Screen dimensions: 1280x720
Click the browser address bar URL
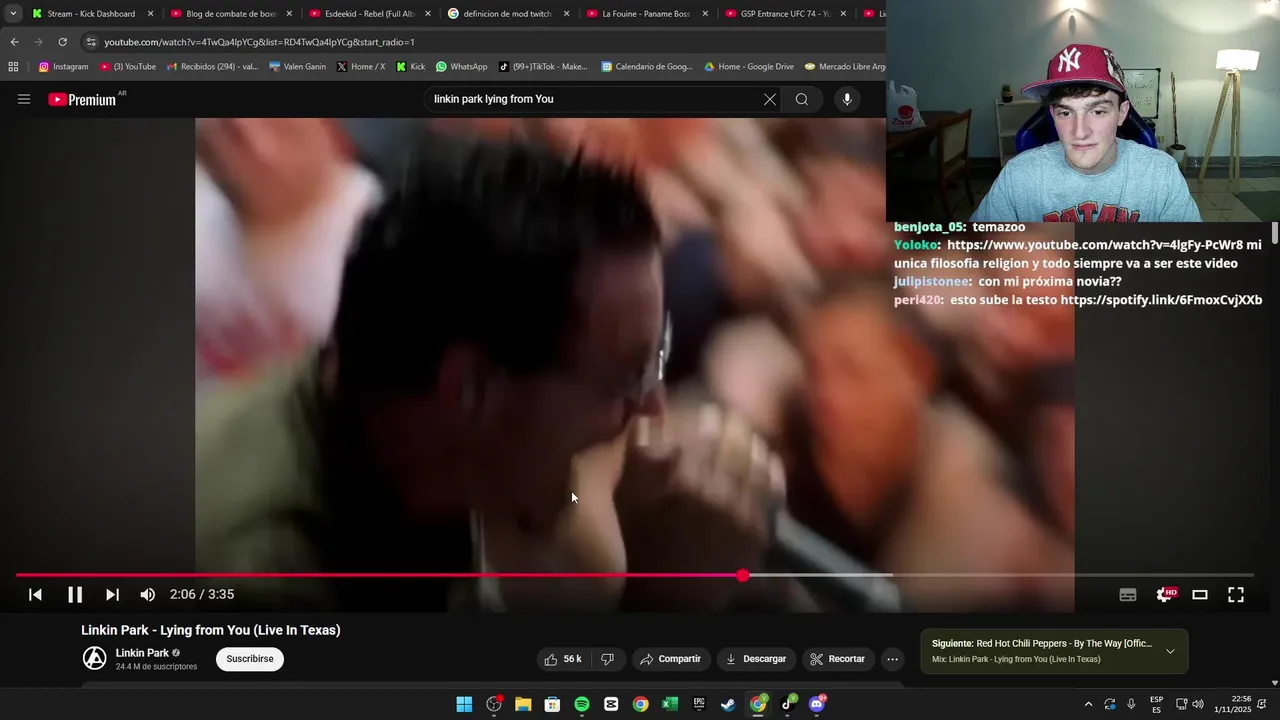[259, 42]
